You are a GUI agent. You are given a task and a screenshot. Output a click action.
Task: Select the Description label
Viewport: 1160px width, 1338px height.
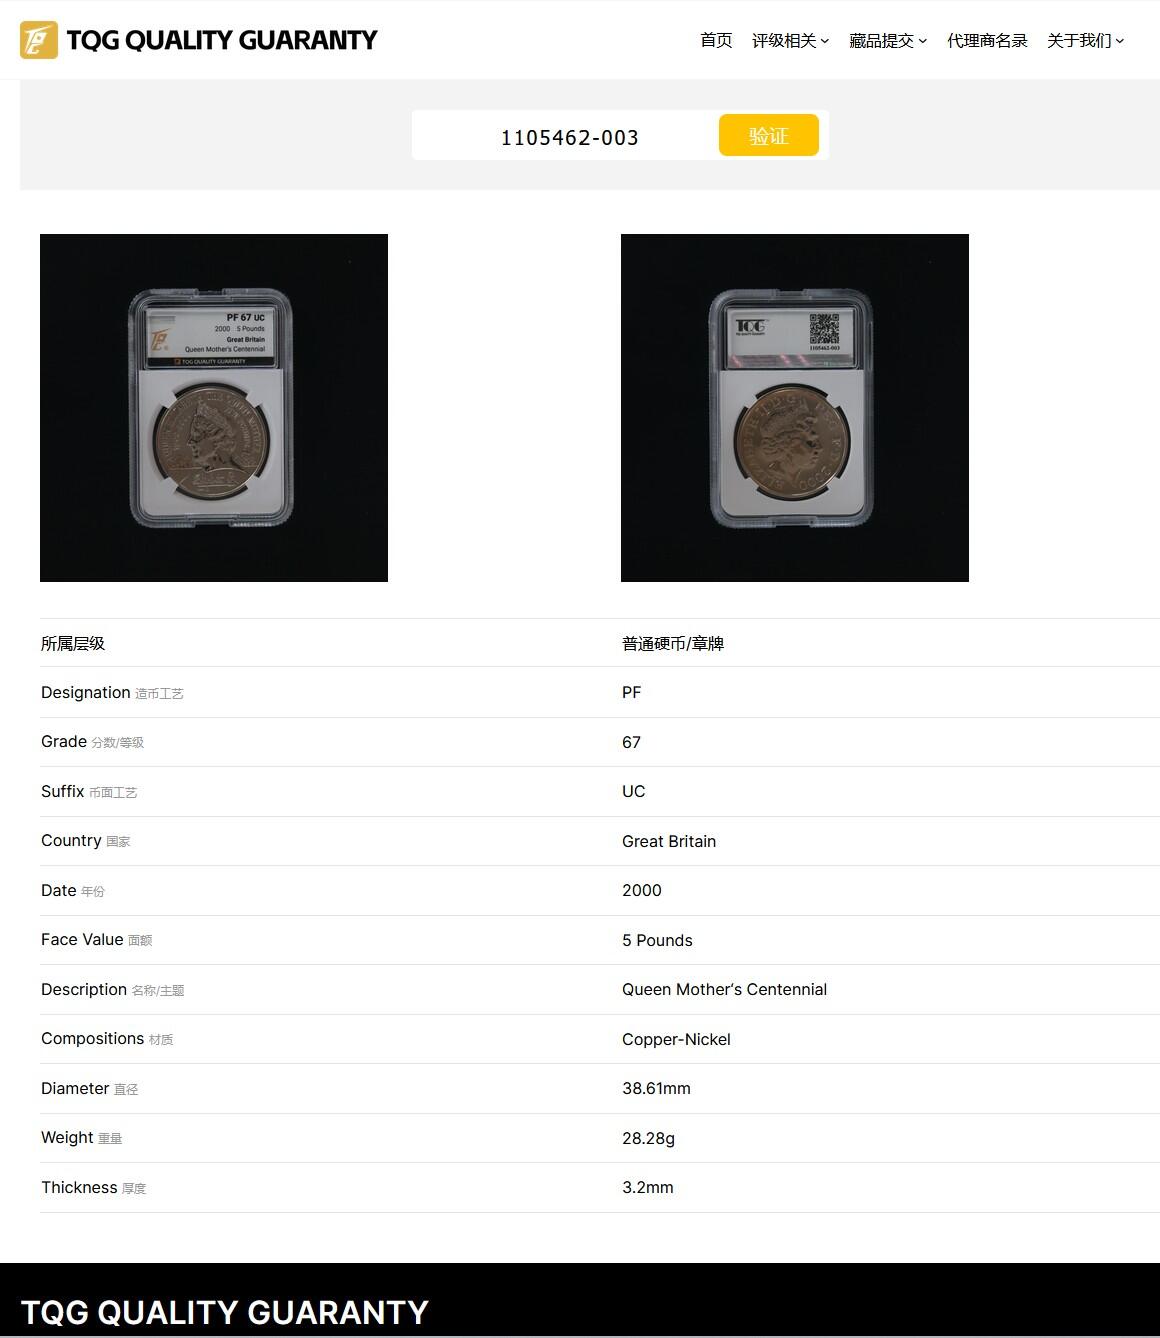click(x=84, y=989)
